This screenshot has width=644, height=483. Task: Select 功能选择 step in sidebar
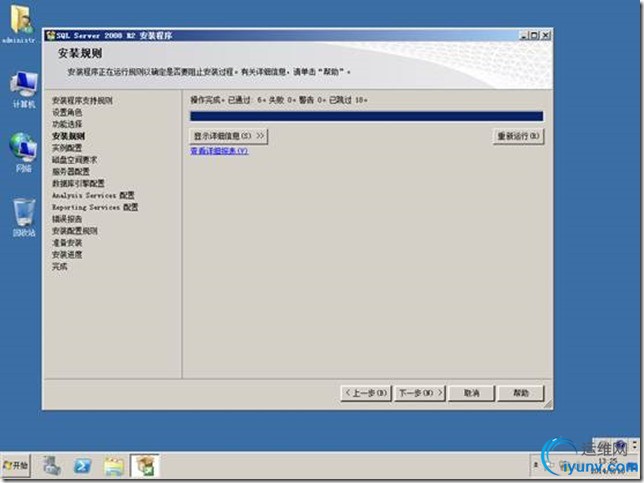coord(67,124)
